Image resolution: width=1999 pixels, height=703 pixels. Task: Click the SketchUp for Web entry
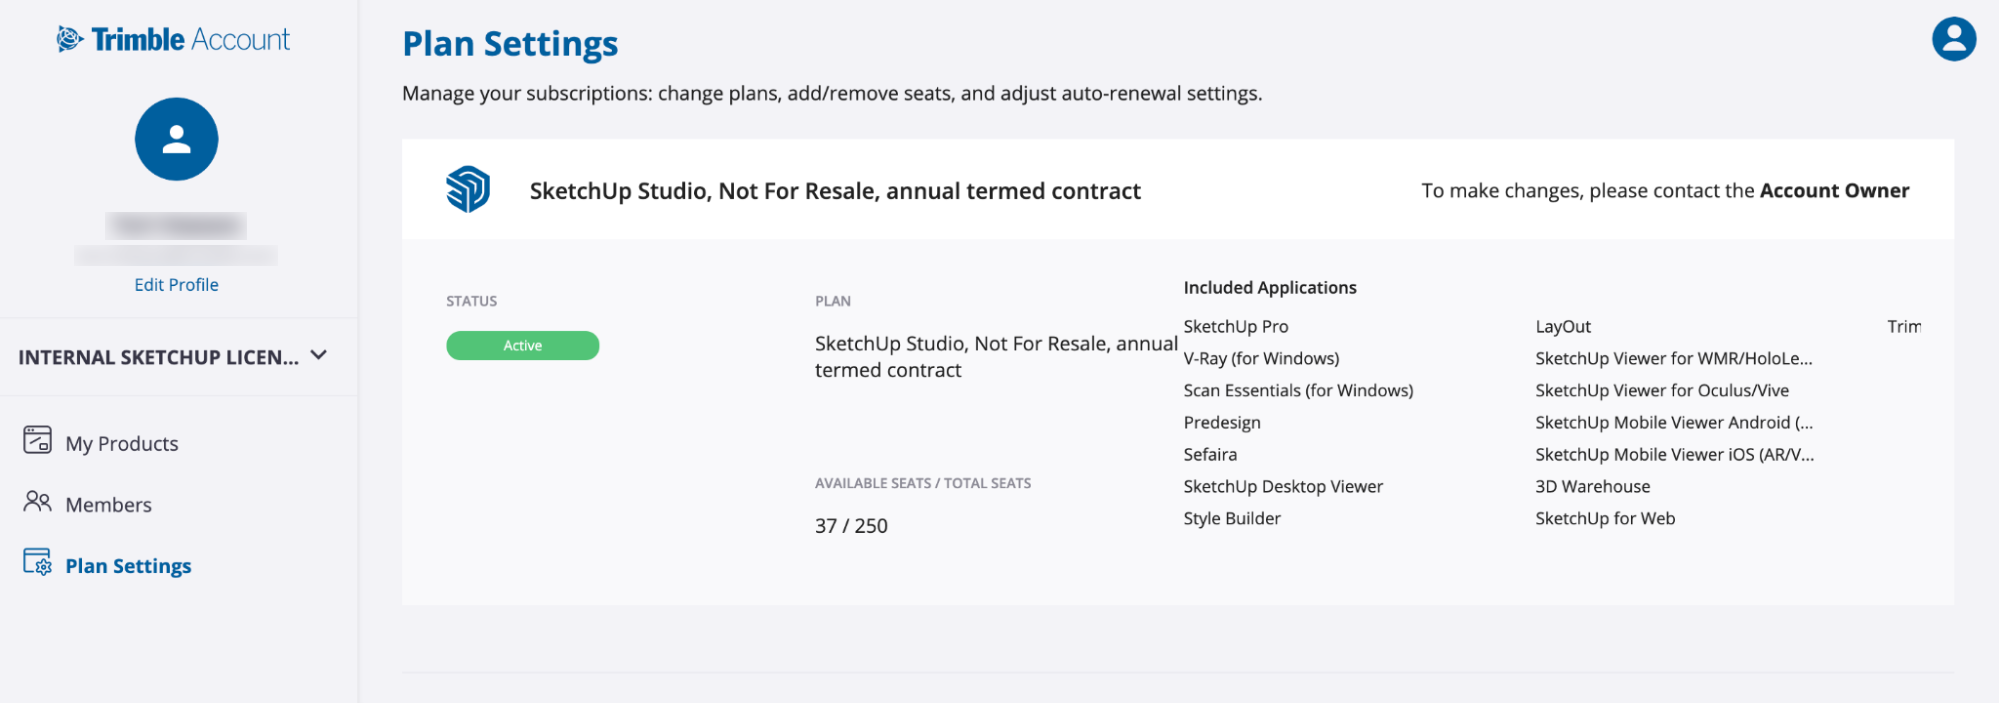coord(1605,519)
